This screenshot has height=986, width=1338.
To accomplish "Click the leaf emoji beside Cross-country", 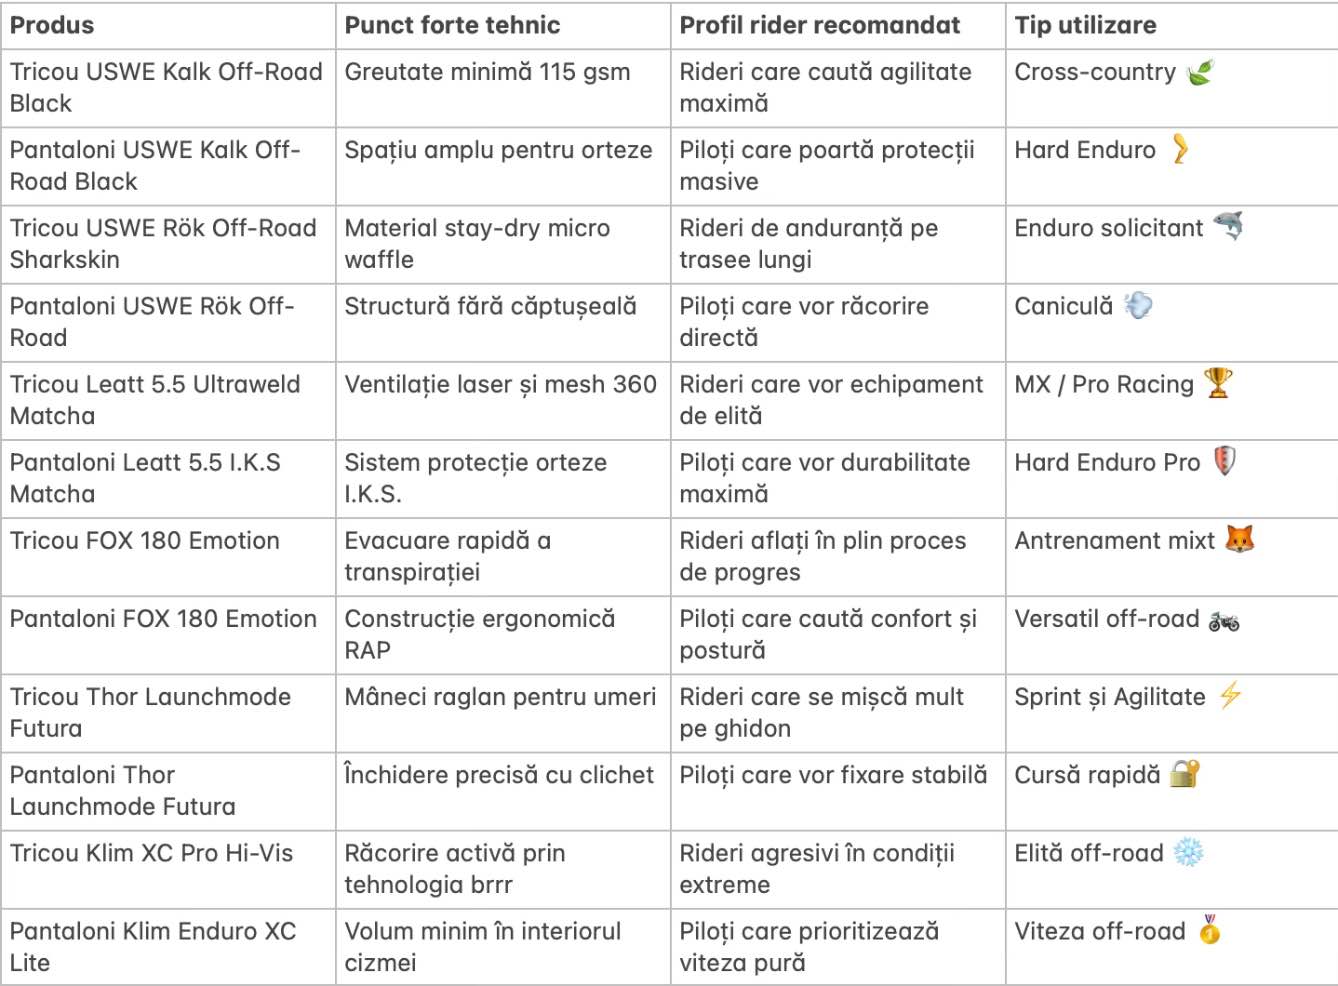I will click(1199, 72).
